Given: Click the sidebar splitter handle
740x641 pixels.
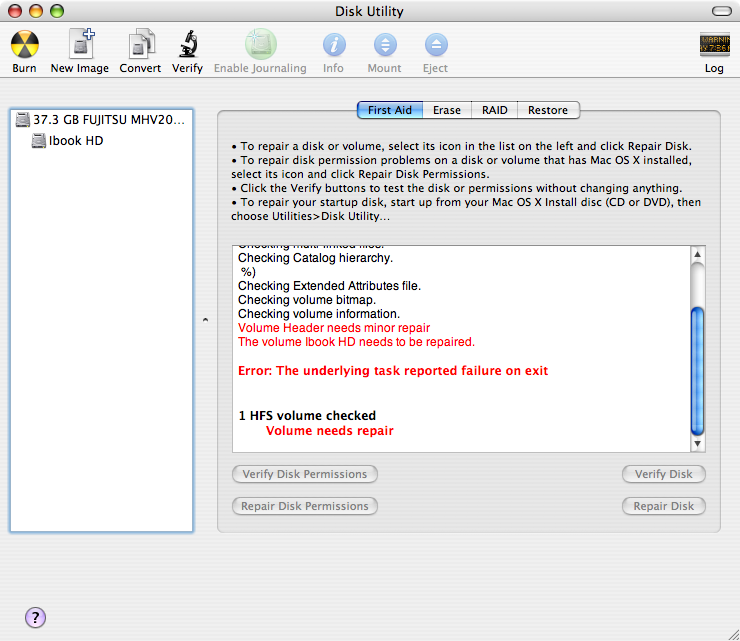Looking at the screenshot, I should coord(205,320).
